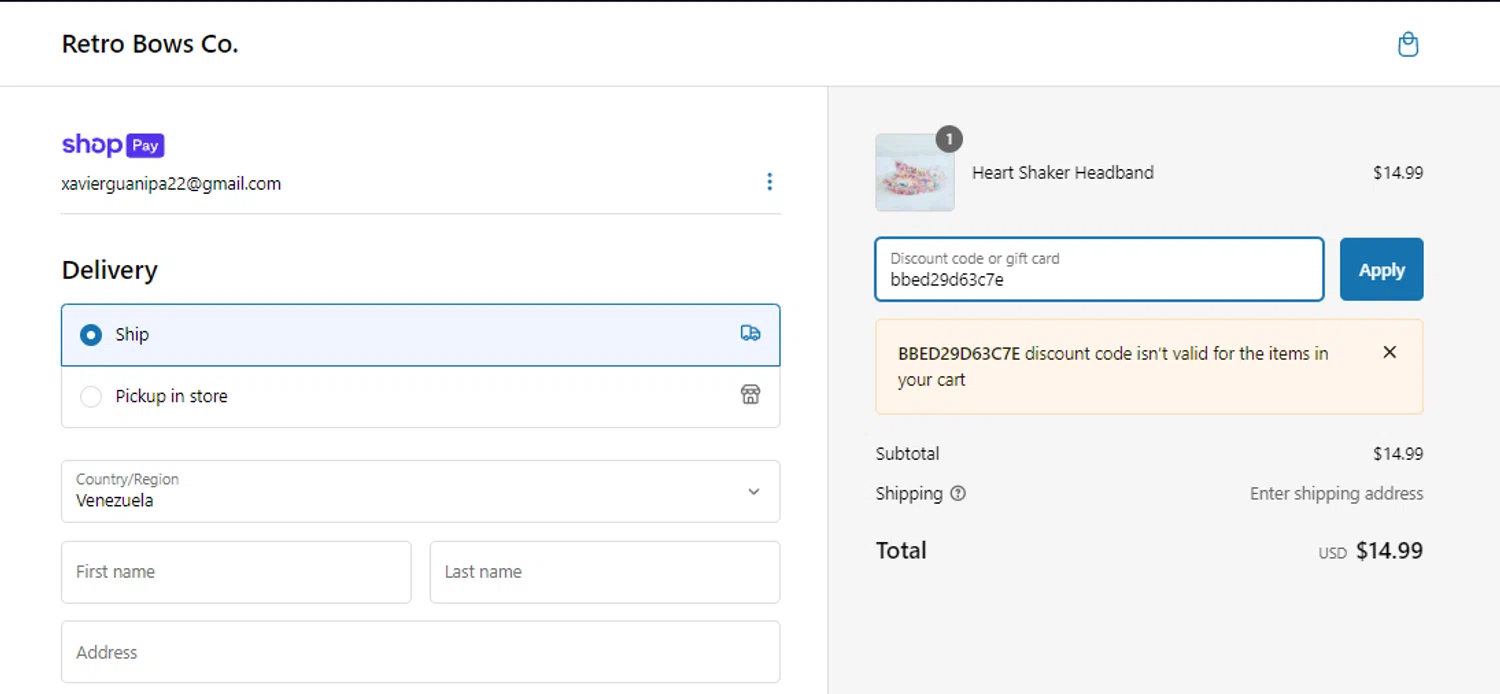Click the Shop Pay logo

113,145
